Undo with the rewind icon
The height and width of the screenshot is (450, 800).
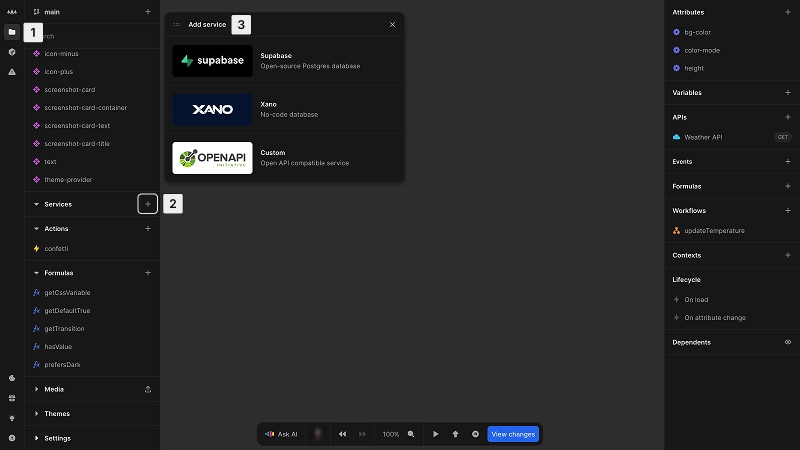click(342, 434)
